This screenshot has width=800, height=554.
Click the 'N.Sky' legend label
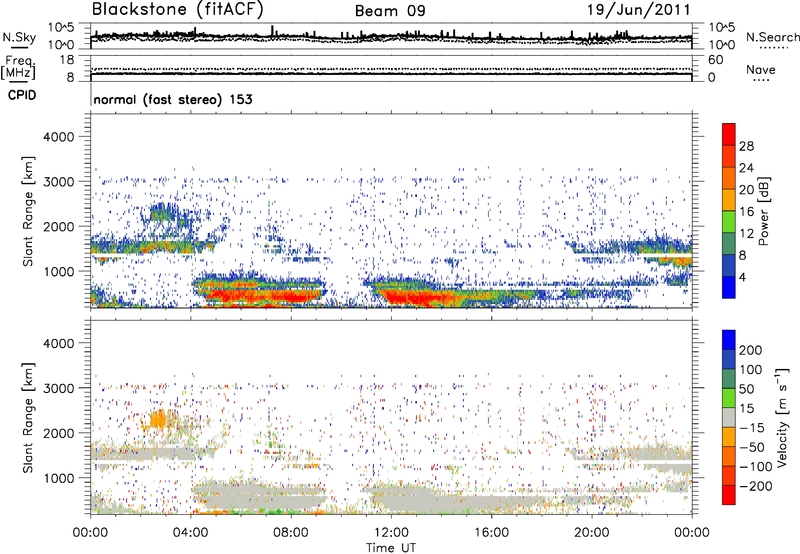point(19,37)
